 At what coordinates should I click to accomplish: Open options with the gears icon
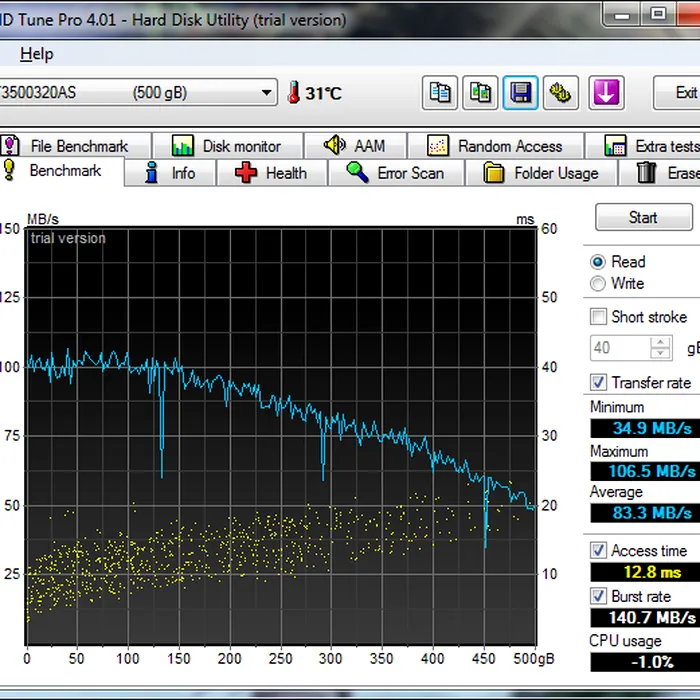(561, 93)
